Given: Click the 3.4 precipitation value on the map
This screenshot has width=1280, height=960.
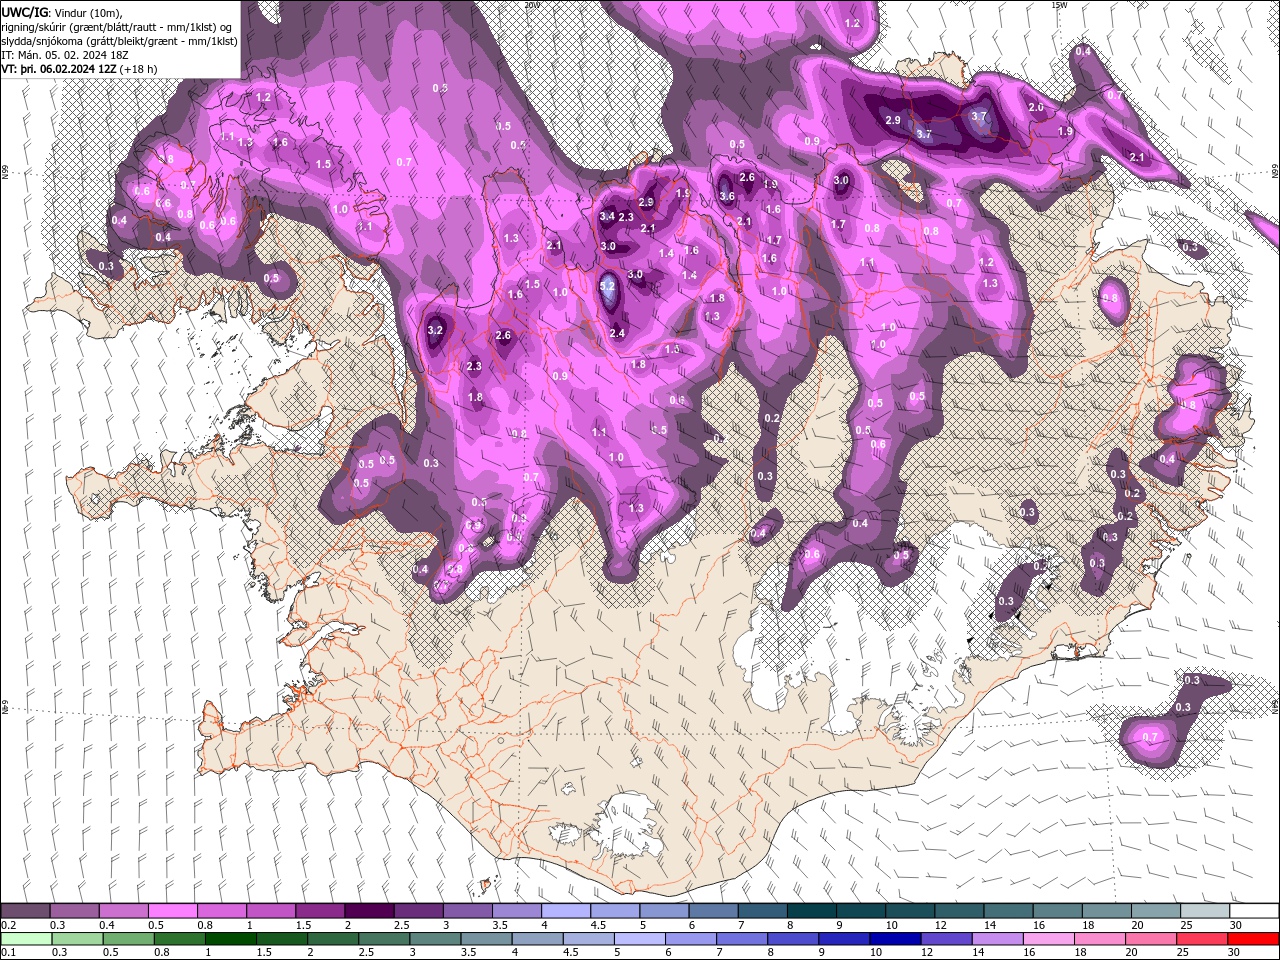Looking at the screenshot, I should 607,216.
